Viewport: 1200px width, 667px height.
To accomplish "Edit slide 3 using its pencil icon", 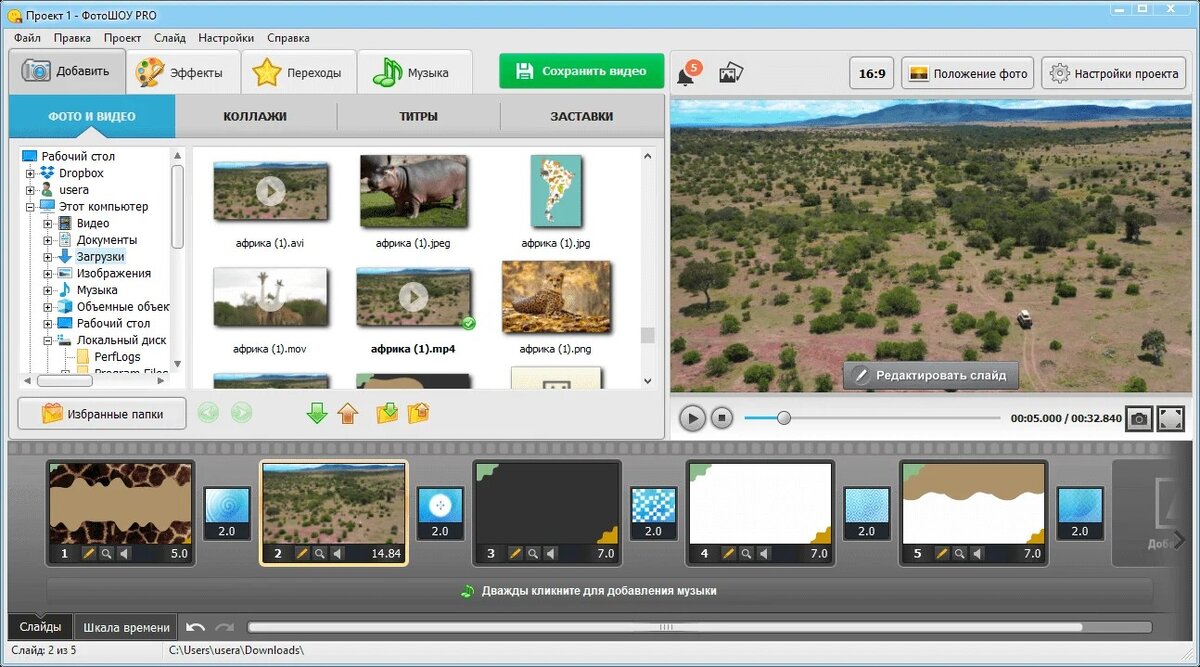I will [x=516, y=553].
